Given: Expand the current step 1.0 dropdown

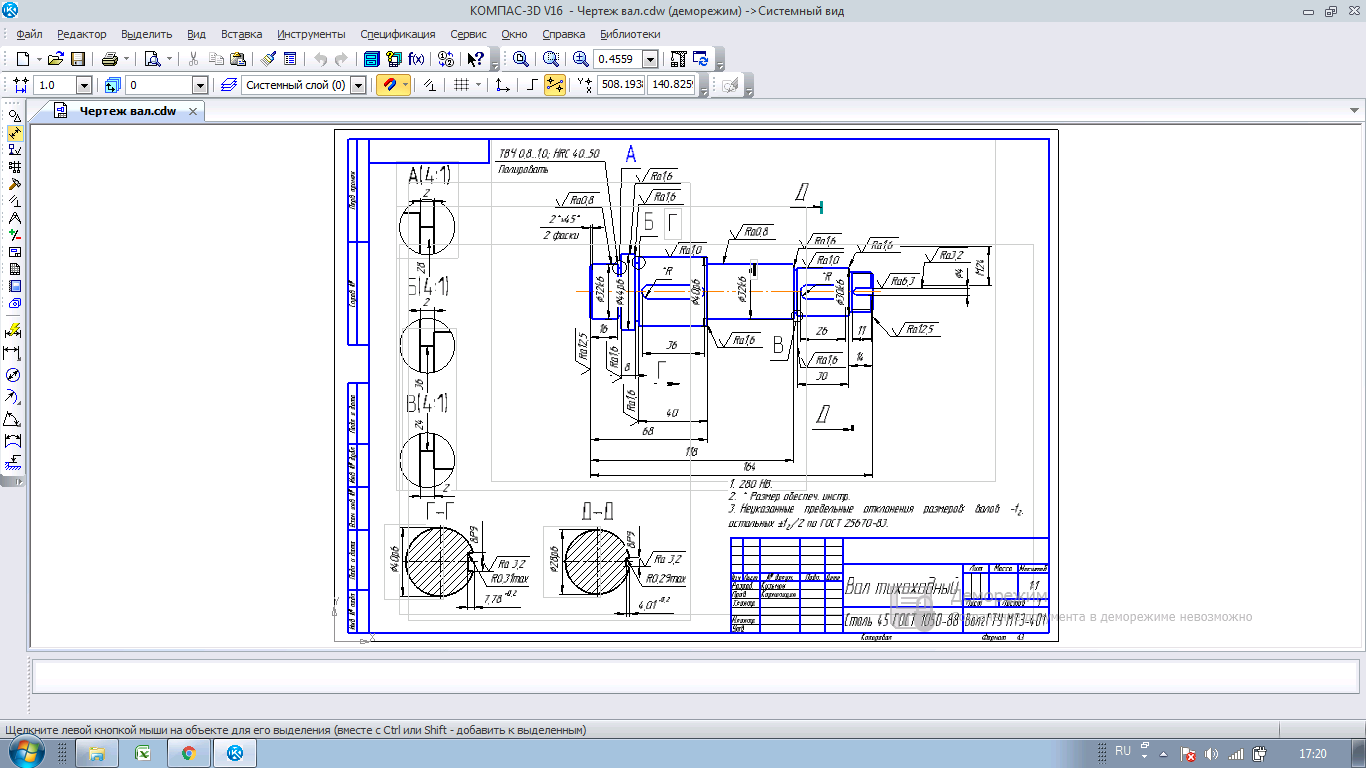Looking at the screenshot, I should 83,85.
